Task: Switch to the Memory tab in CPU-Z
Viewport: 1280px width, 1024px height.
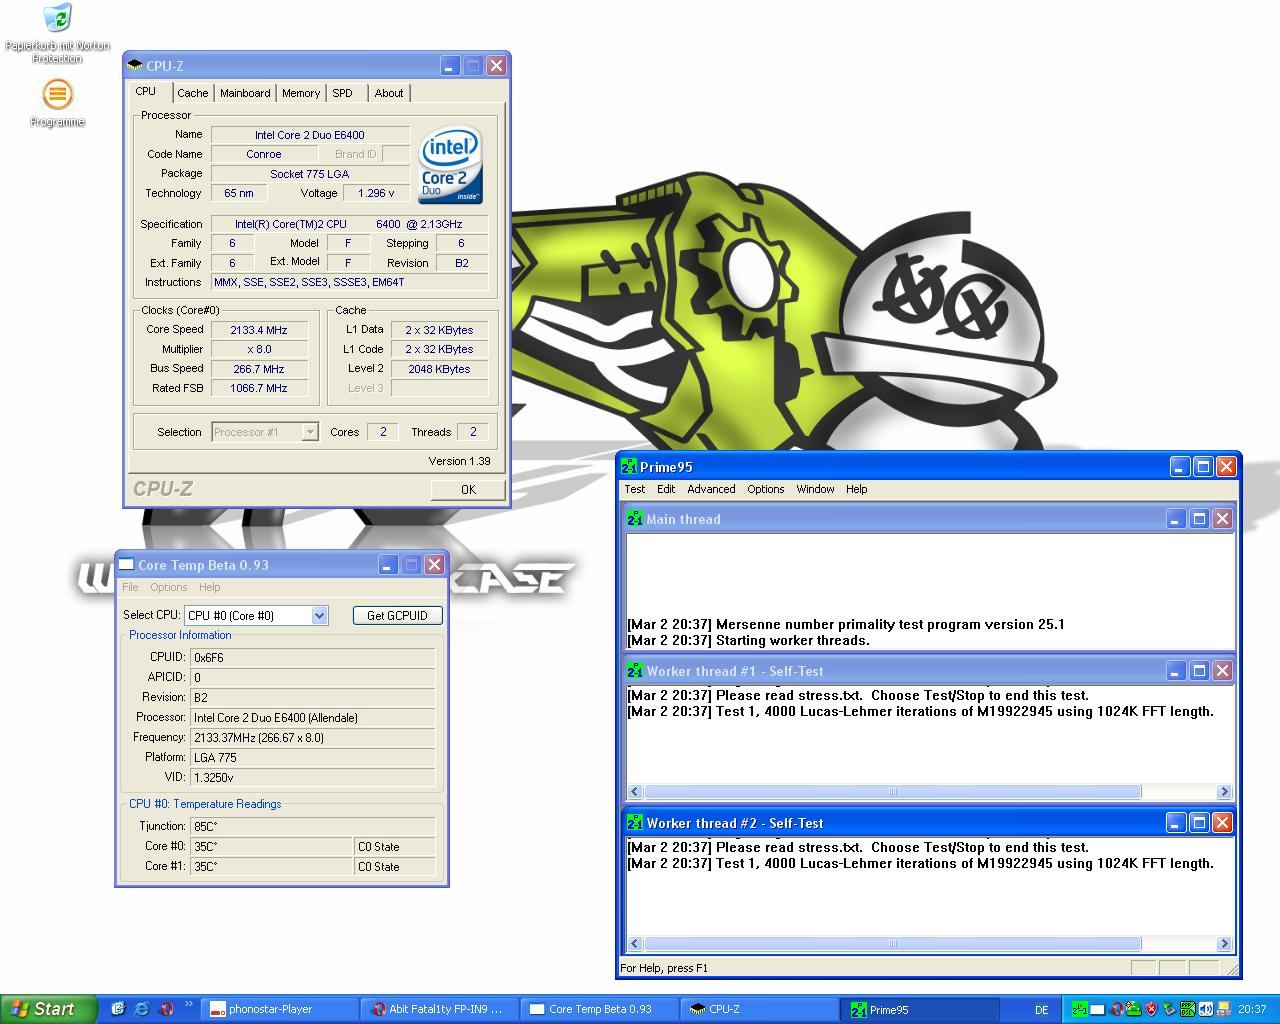Action: point(301,93)
